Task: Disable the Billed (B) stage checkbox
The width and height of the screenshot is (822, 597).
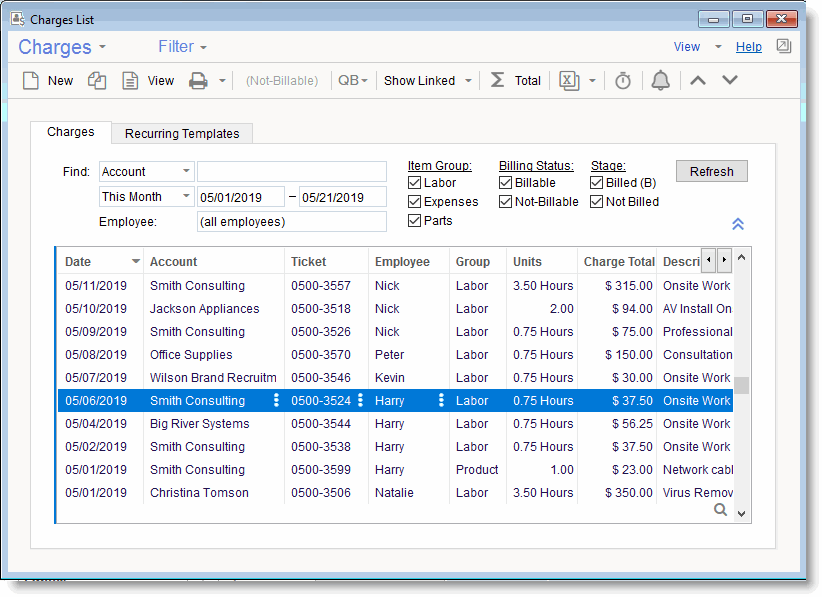Action: coord(597,183)
